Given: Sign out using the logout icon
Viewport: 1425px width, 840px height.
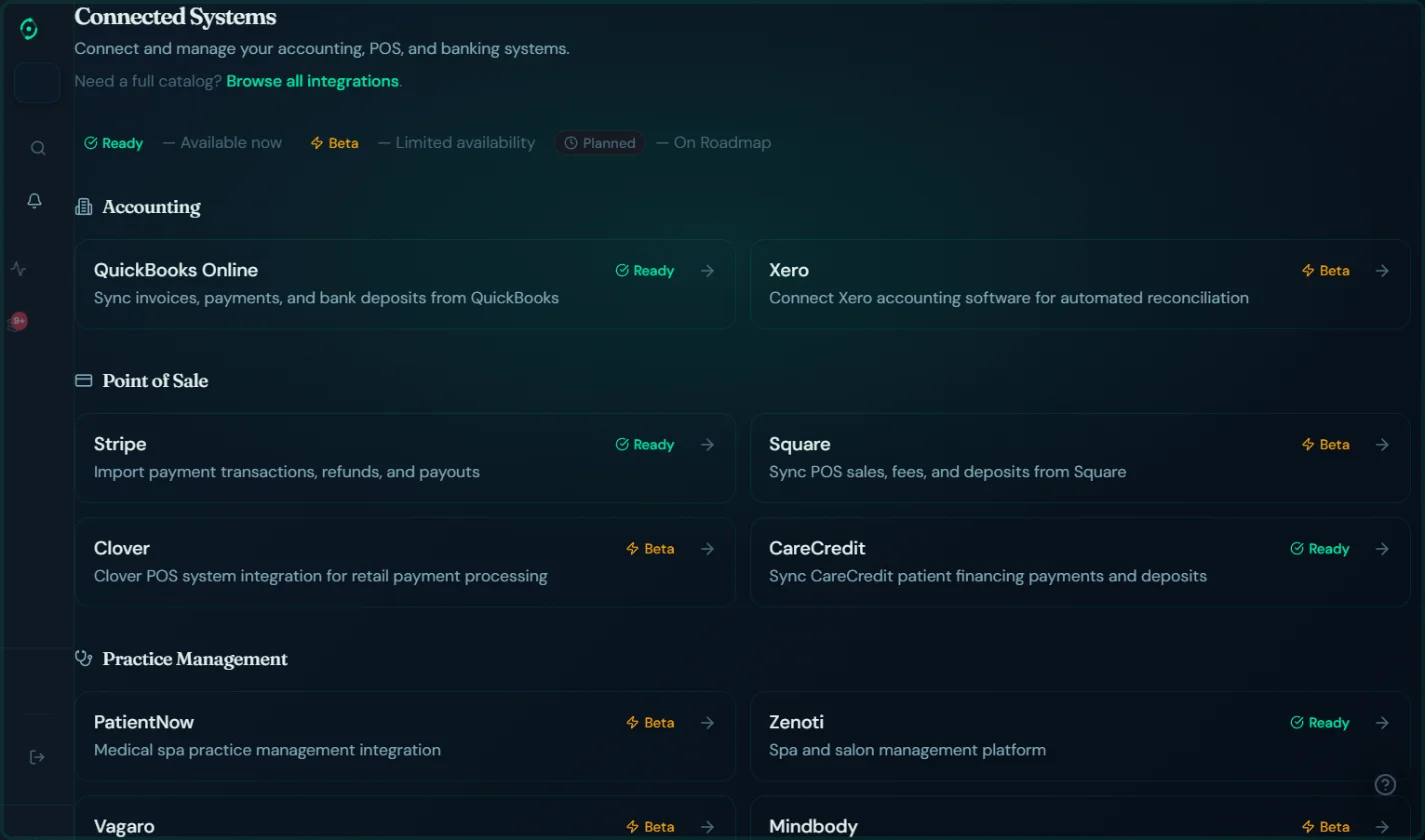Looking at the screenshot, I should click(x=37, y=757).
